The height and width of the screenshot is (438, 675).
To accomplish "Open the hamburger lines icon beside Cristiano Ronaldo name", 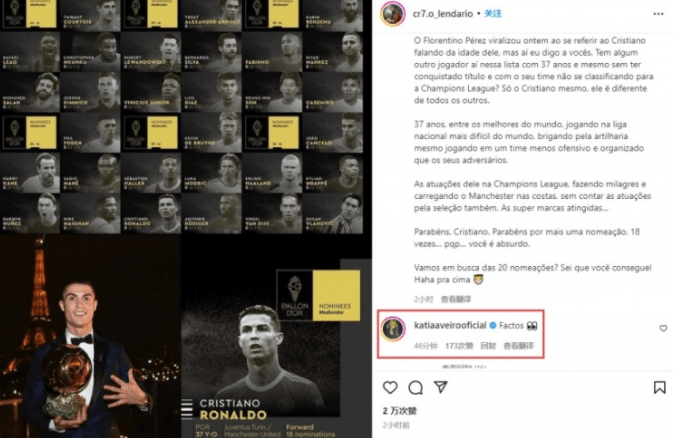I will 187,409.
